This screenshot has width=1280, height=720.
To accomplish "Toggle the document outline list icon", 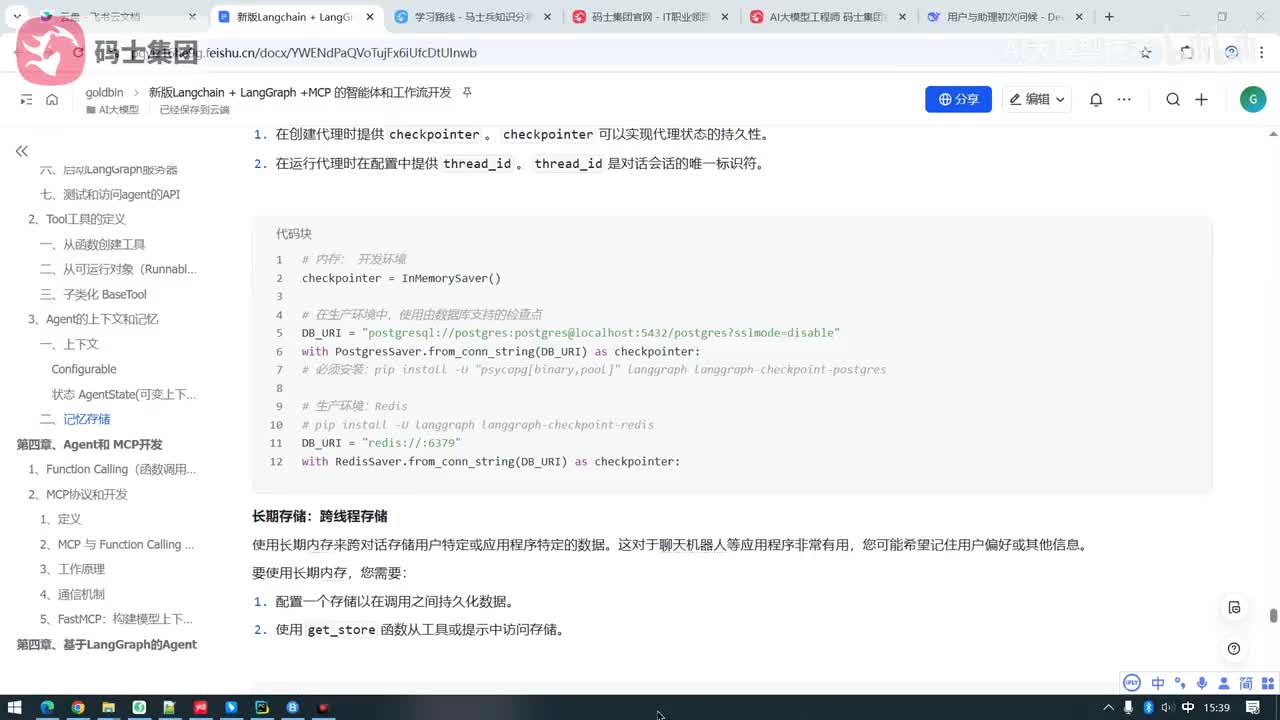I will click(x=26, y=100).
